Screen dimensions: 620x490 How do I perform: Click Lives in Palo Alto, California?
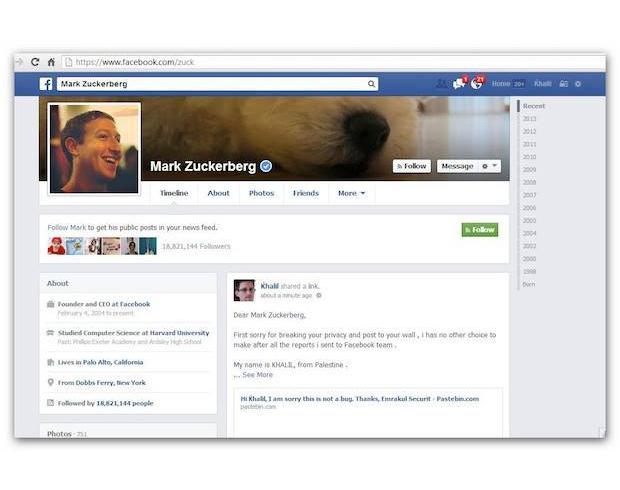100,362
